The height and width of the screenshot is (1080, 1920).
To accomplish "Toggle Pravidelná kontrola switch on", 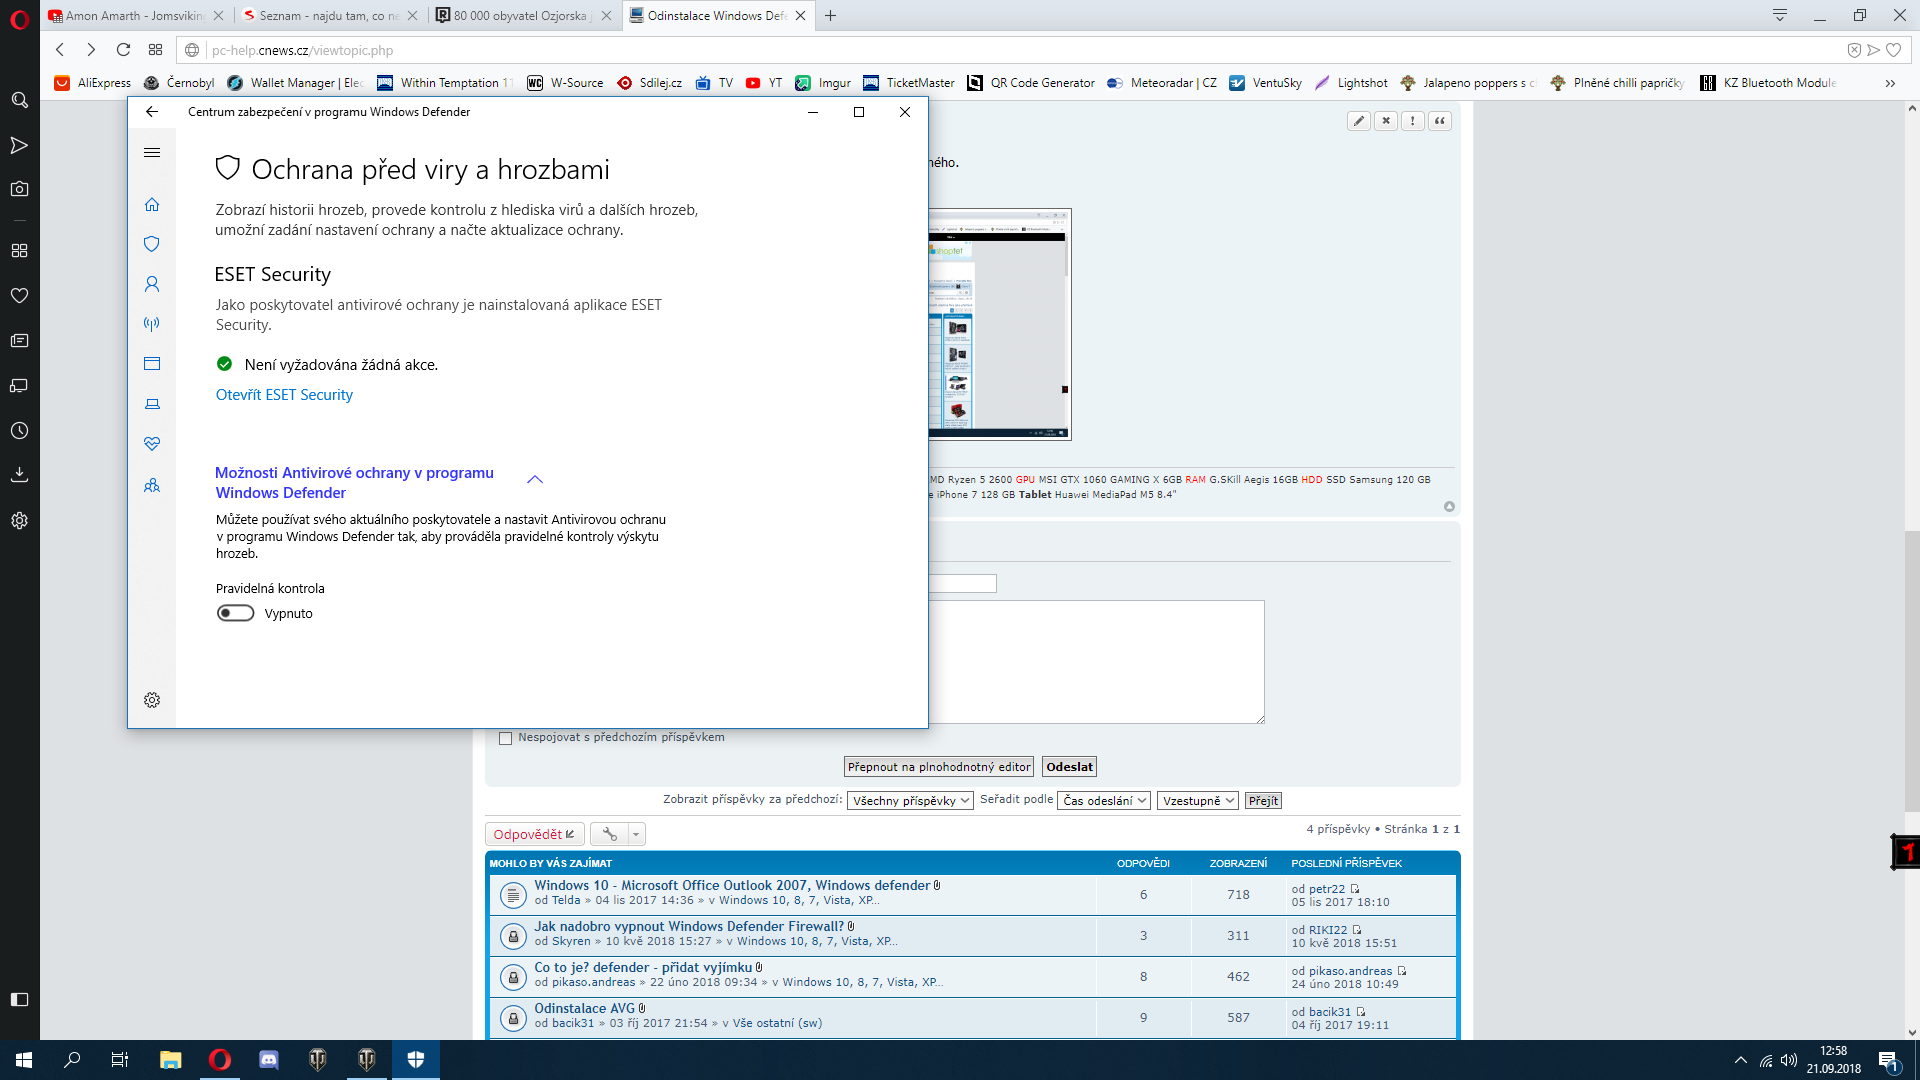I will (x=236, y=613).
